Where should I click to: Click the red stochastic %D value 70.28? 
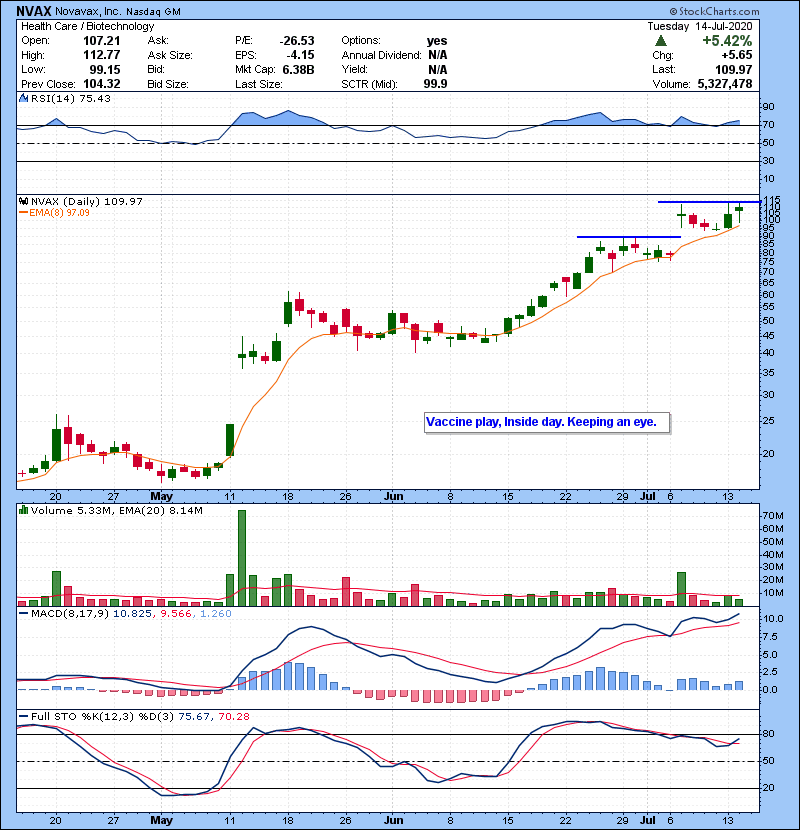point(233,716)
